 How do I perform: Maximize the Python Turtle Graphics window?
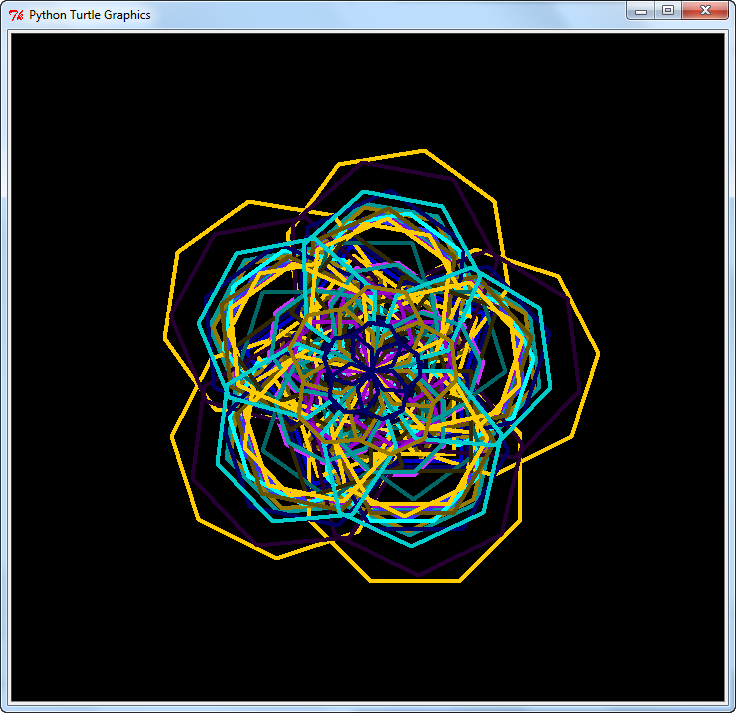[x=668, y=10]
